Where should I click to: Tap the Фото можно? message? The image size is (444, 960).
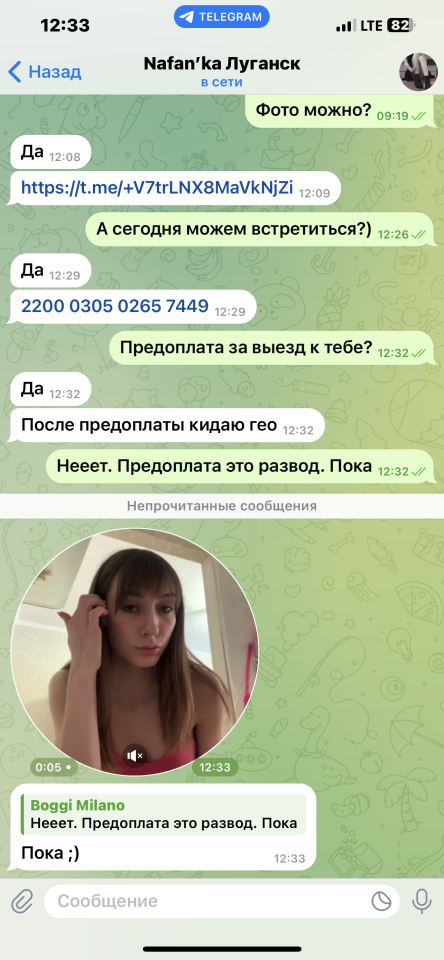(x=339, y=110)
